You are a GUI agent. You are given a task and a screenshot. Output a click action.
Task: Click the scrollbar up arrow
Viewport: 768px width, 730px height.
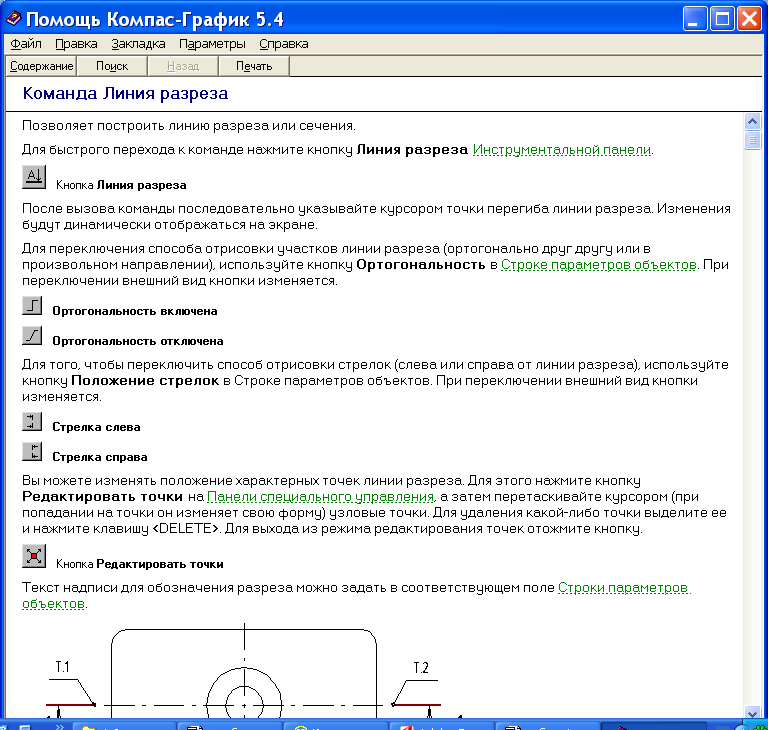(x=752, y=121)
